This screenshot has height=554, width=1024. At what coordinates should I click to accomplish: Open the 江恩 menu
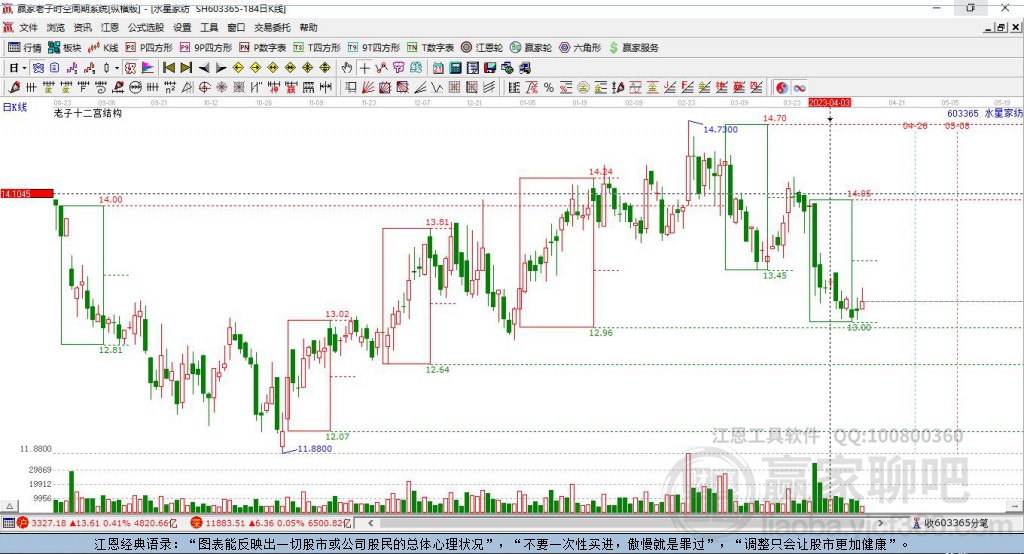pos(110,27)
